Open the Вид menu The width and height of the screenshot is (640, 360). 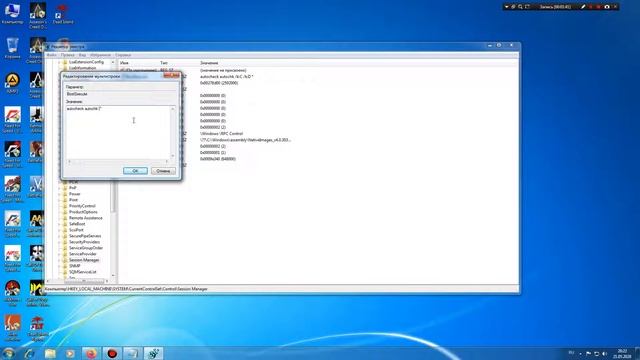click(82, 55)
